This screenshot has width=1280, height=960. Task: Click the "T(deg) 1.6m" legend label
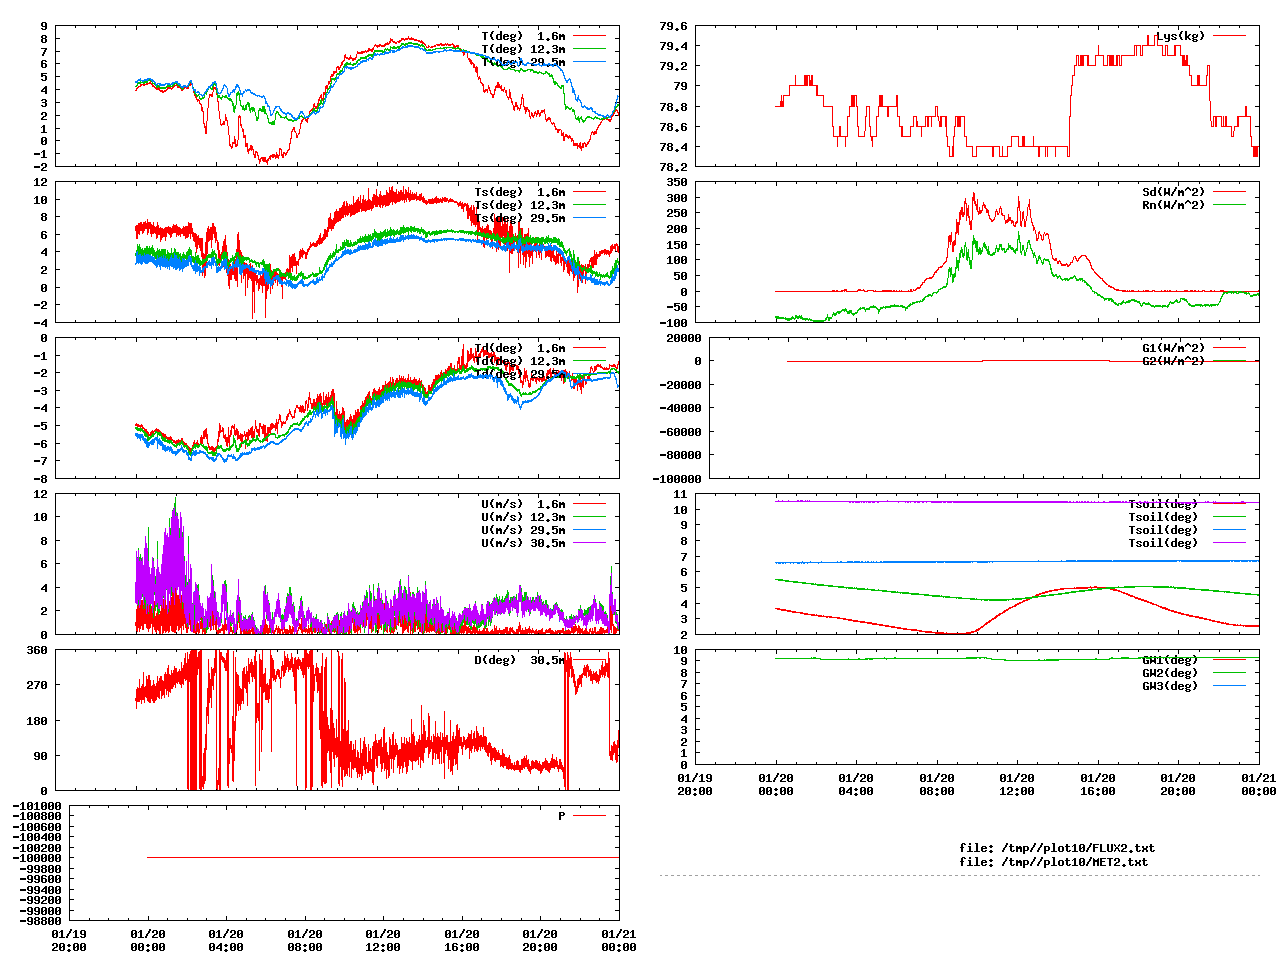point(523,36)
